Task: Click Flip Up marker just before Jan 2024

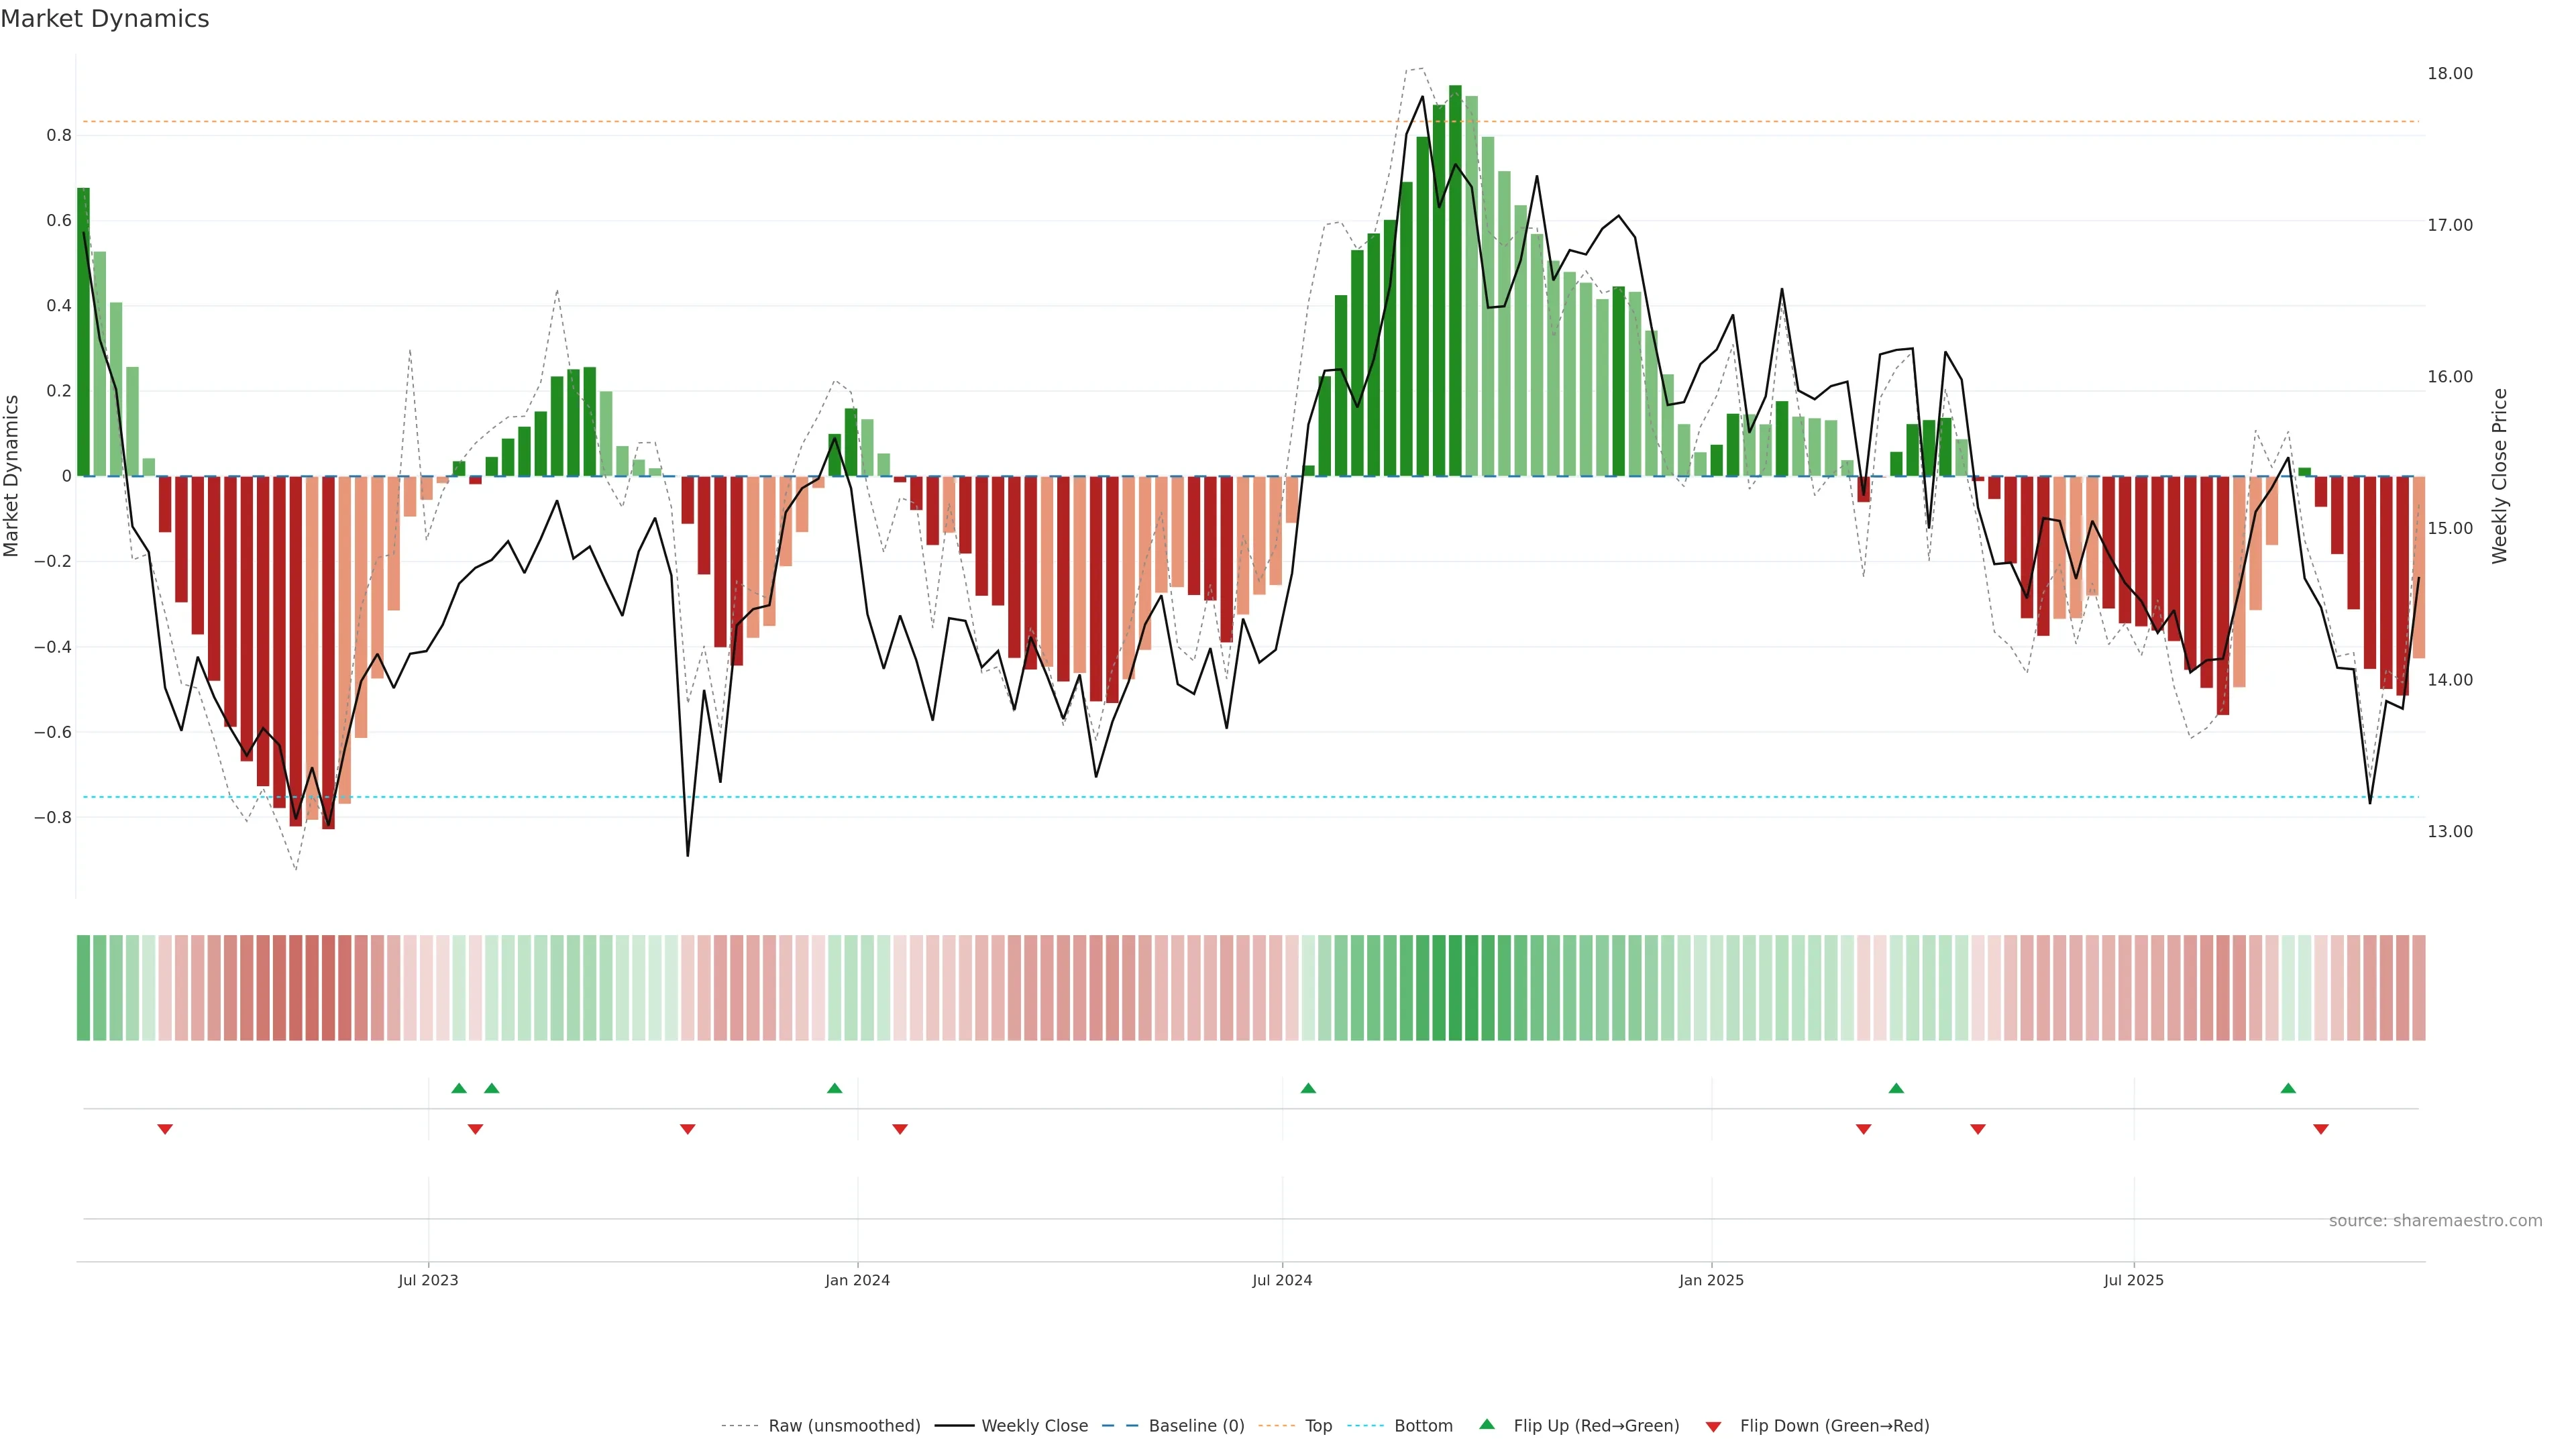Action: point(835,1088)
